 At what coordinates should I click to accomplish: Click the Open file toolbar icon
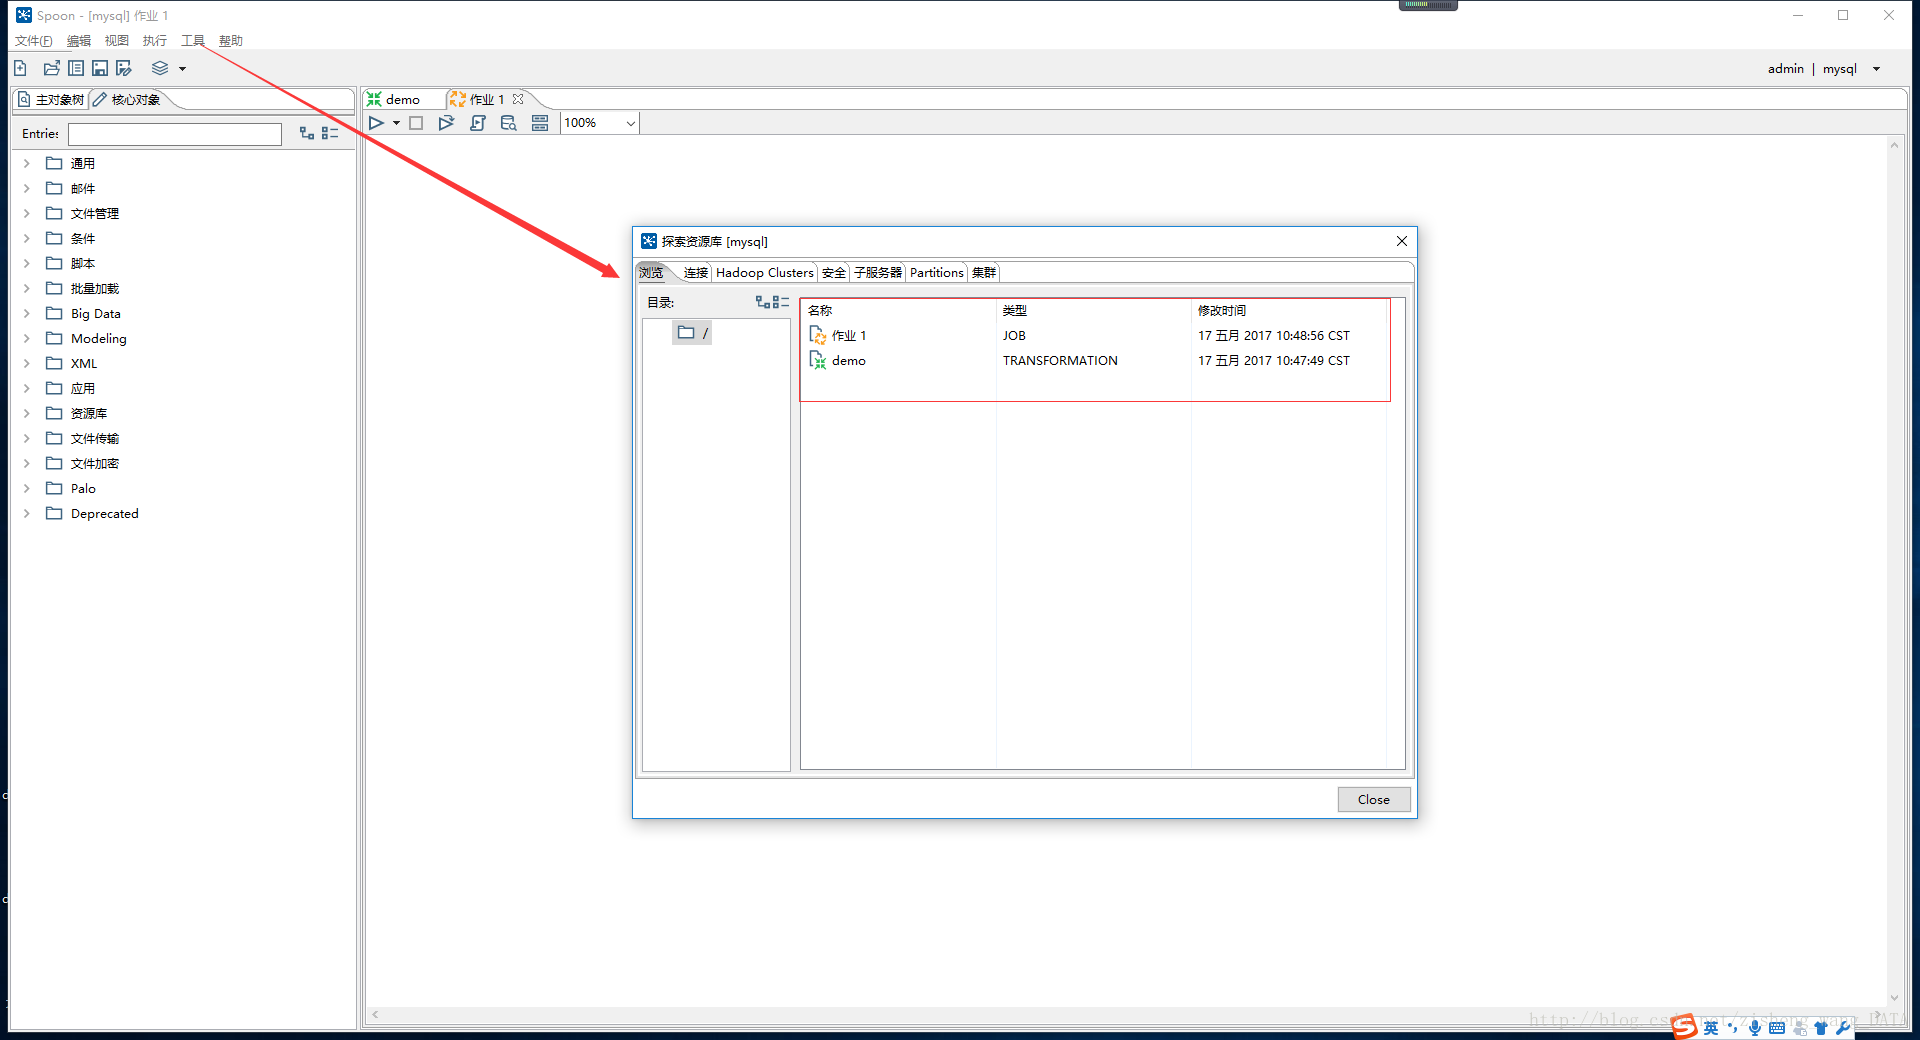(x=51, y=68)
